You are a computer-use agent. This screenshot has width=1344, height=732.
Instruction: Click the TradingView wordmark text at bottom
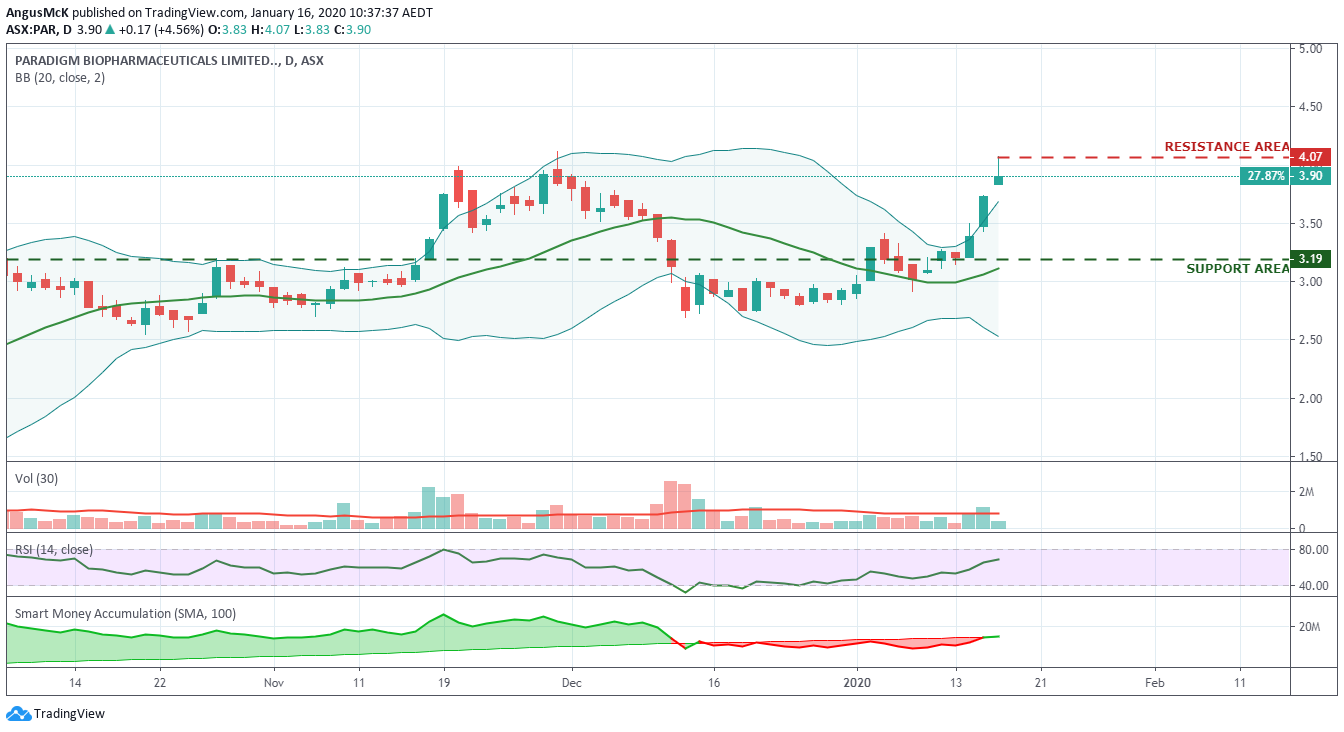pos(69,714)
